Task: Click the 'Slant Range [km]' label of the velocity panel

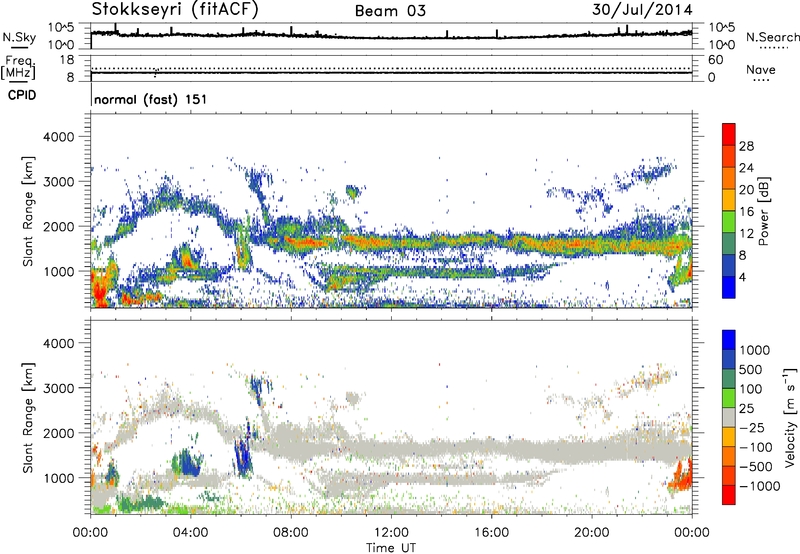Action: point(27,417)
